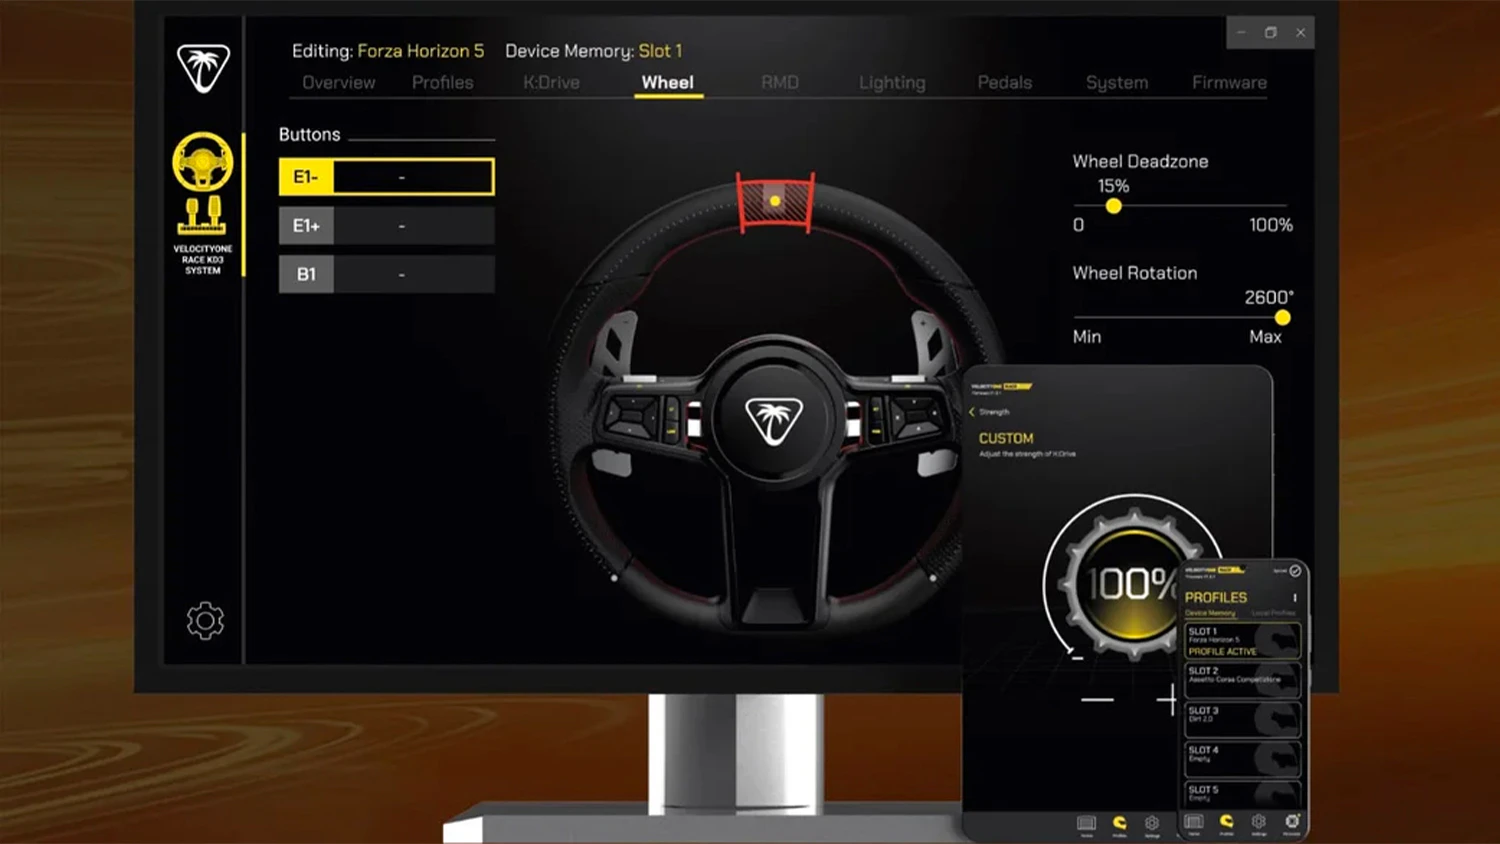Open the Lighting tab
Viewport: 1500px width, 844px height.
point(892,83)
